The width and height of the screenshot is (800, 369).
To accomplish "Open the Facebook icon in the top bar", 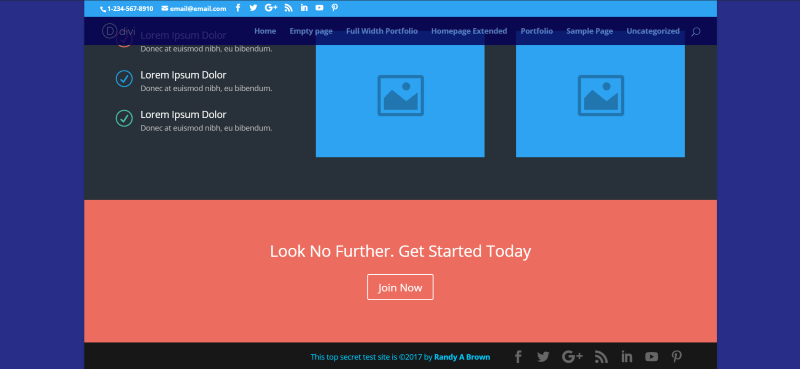I will (238, 8).
